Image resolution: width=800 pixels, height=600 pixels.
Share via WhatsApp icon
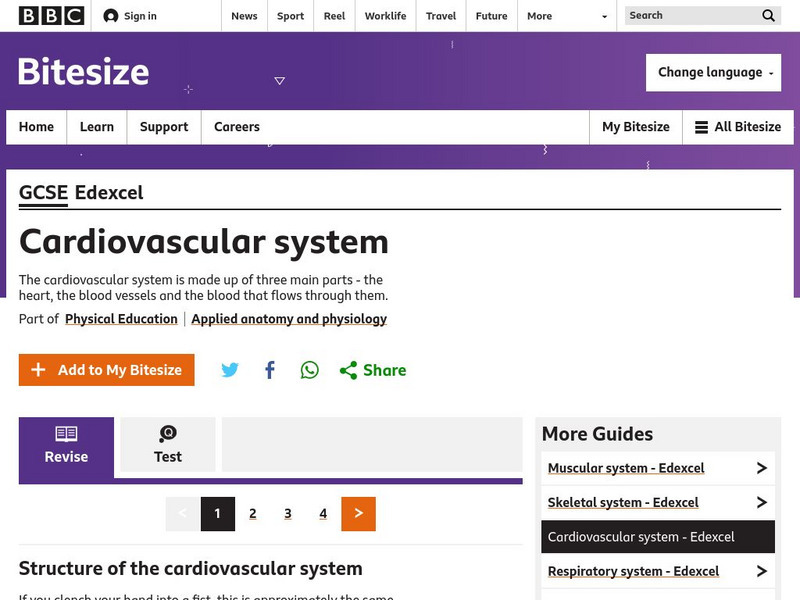pos(309,369)
